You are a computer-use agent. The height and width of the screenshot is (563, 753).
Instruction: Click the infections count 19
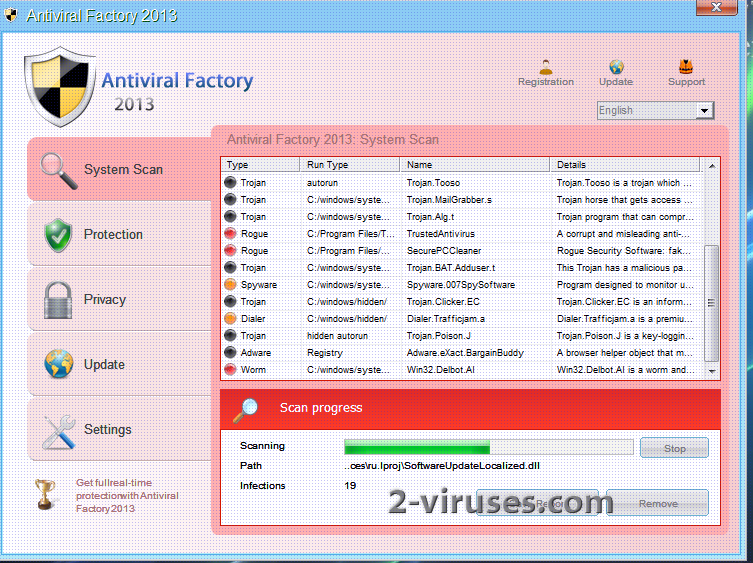(x=350, y=486)
